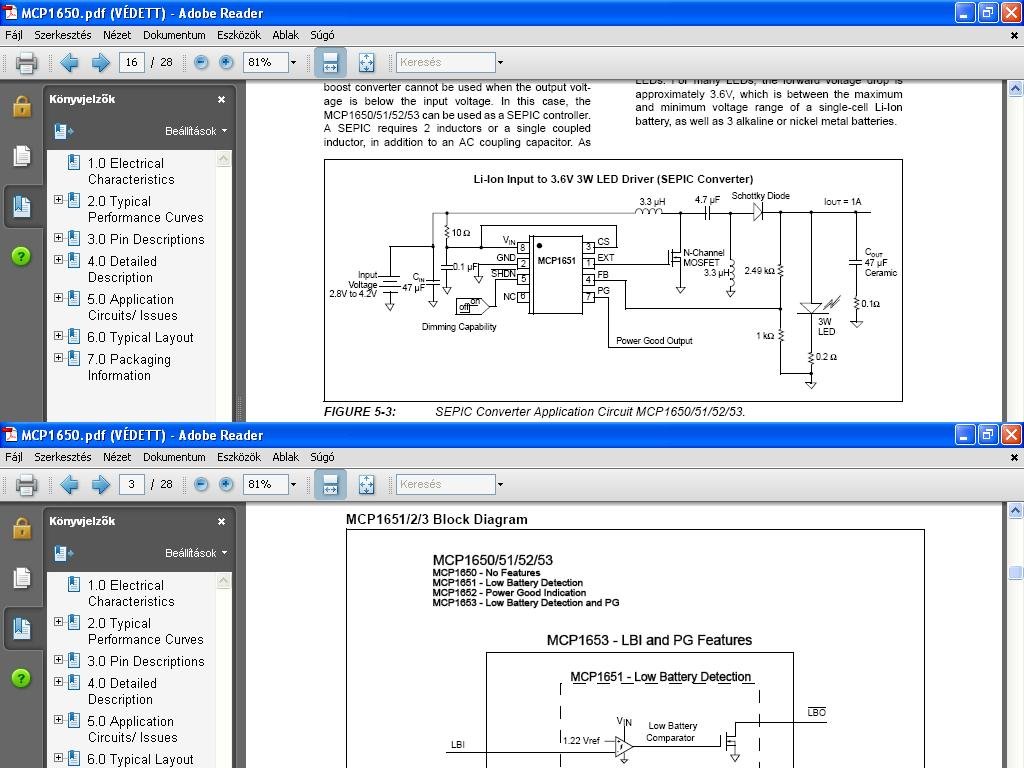Click page number field showing 16

coord(131,63)
